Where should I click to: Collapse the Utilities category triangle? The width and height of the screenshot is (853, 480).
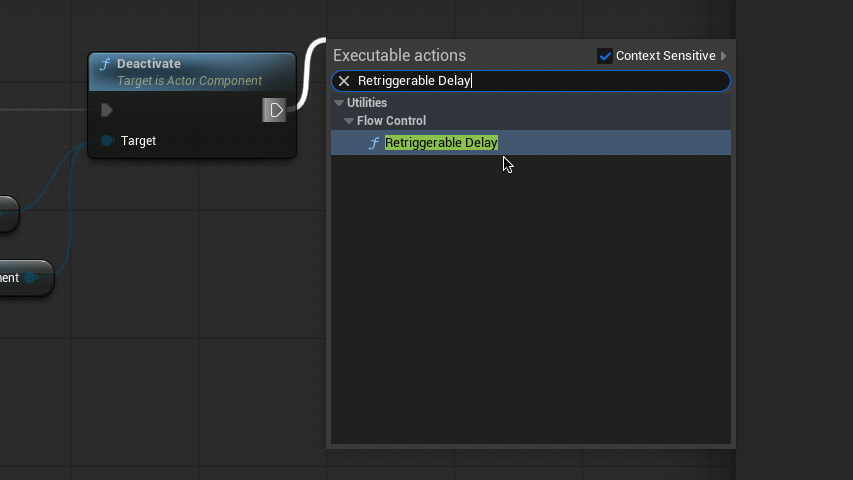(x=339, y=103)
